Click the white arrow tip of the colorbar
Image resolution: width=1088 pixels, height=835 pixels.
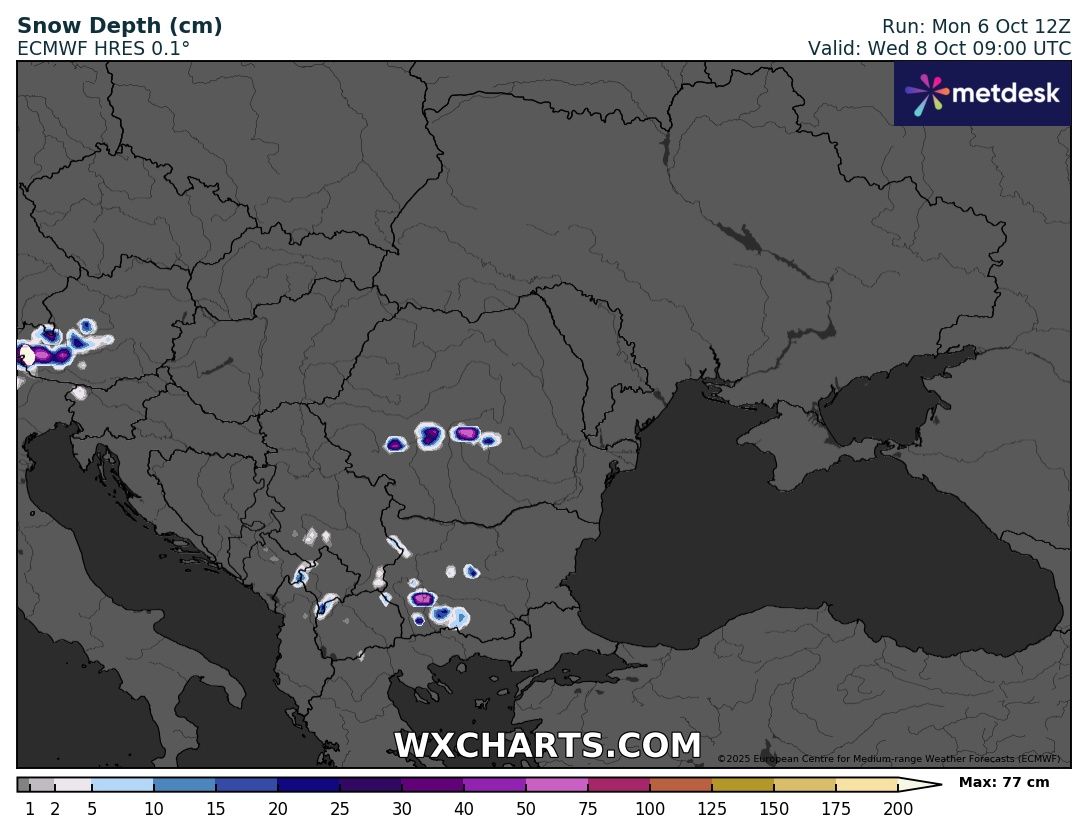point(920,785)
